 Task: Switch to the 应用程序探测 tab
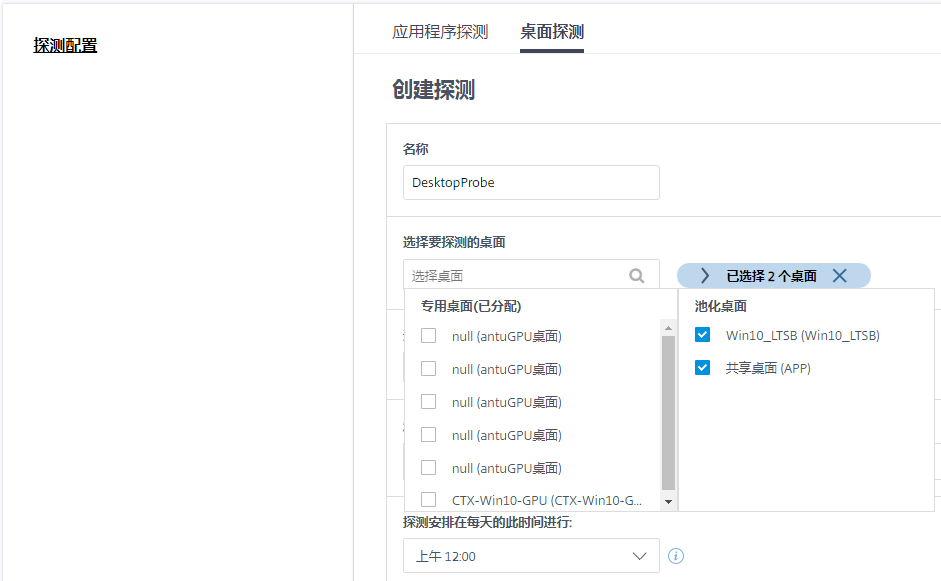440,32
